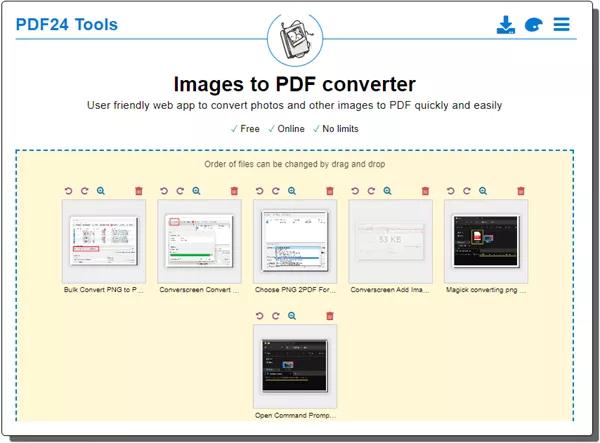
Task: Delete the Converscreen Add Ima image
Action: pyautogui.click(x=426, y=191)
